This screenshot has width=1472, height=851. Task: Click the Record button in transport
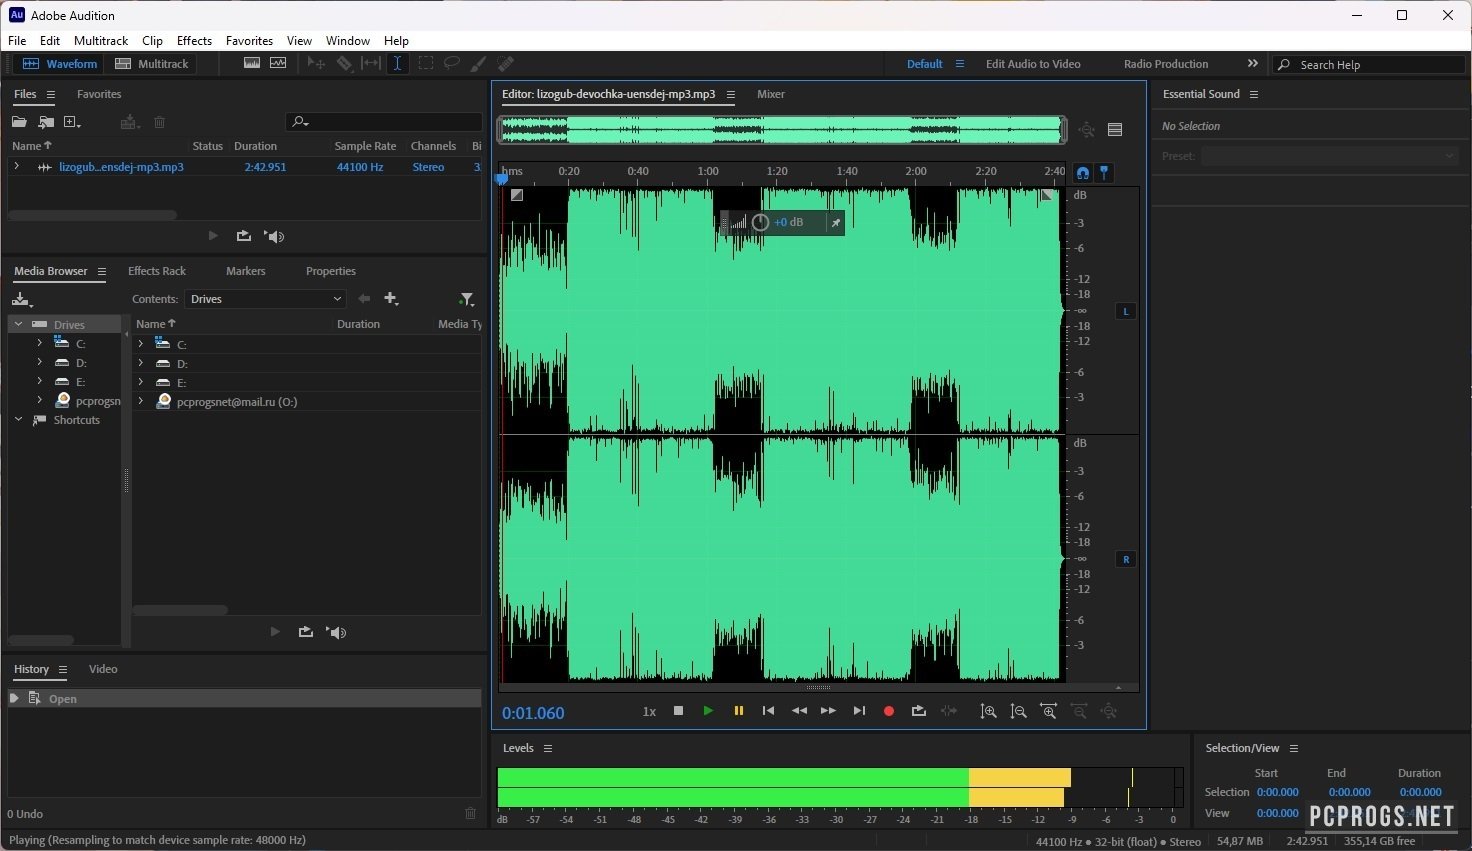[888, 711]
